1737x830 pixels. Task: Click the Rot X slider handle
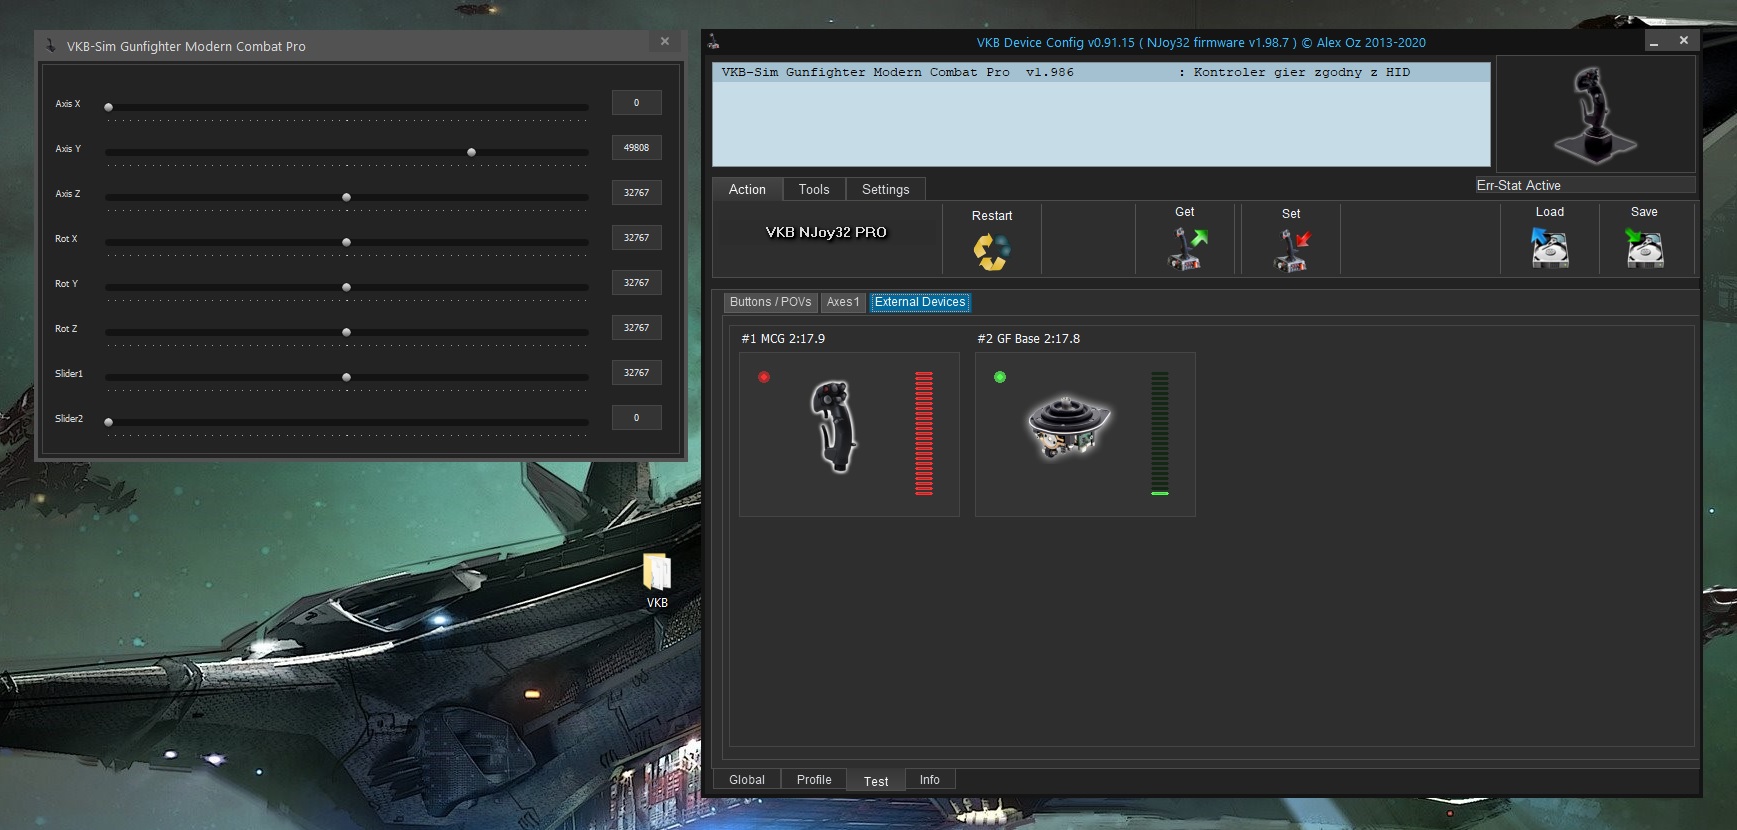point(346,242)
